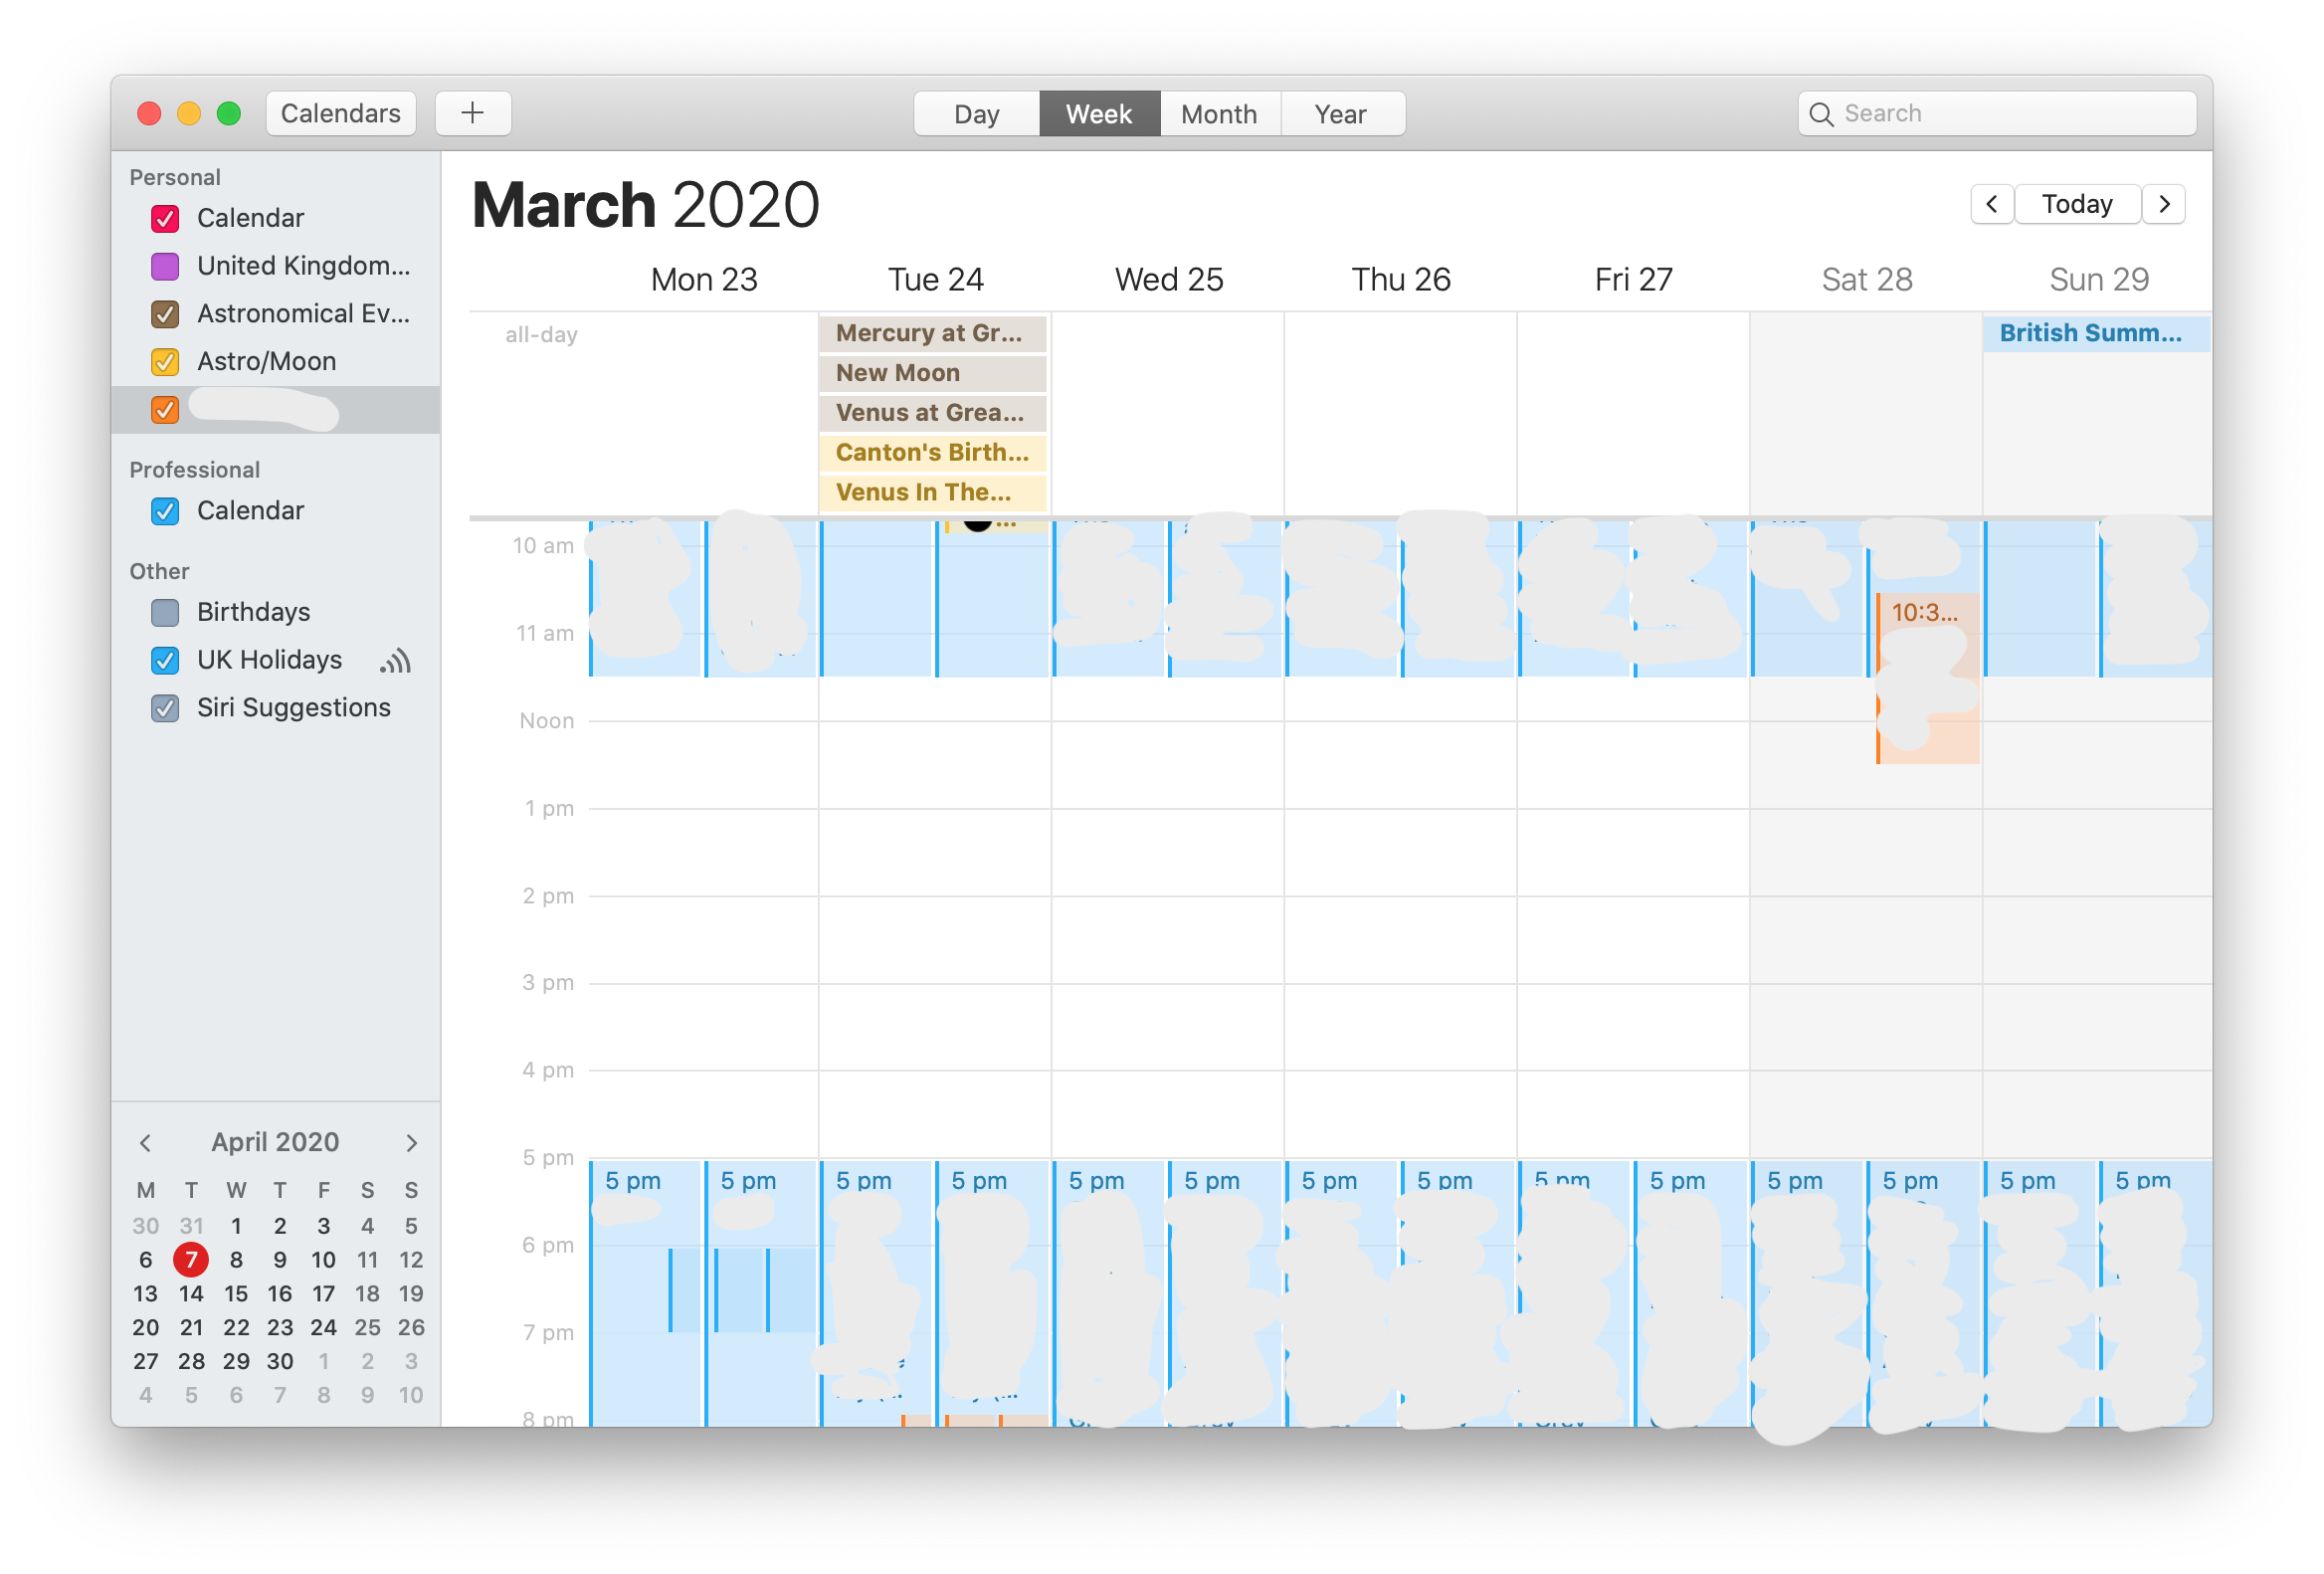Open British Summ... event on Sunday
This screenshot has width=2324, height=1574.
2096,333
